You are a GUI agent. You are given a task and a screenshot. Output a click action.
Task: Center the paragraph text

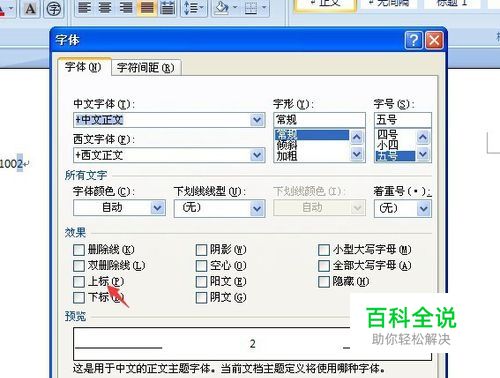[105, 8]
